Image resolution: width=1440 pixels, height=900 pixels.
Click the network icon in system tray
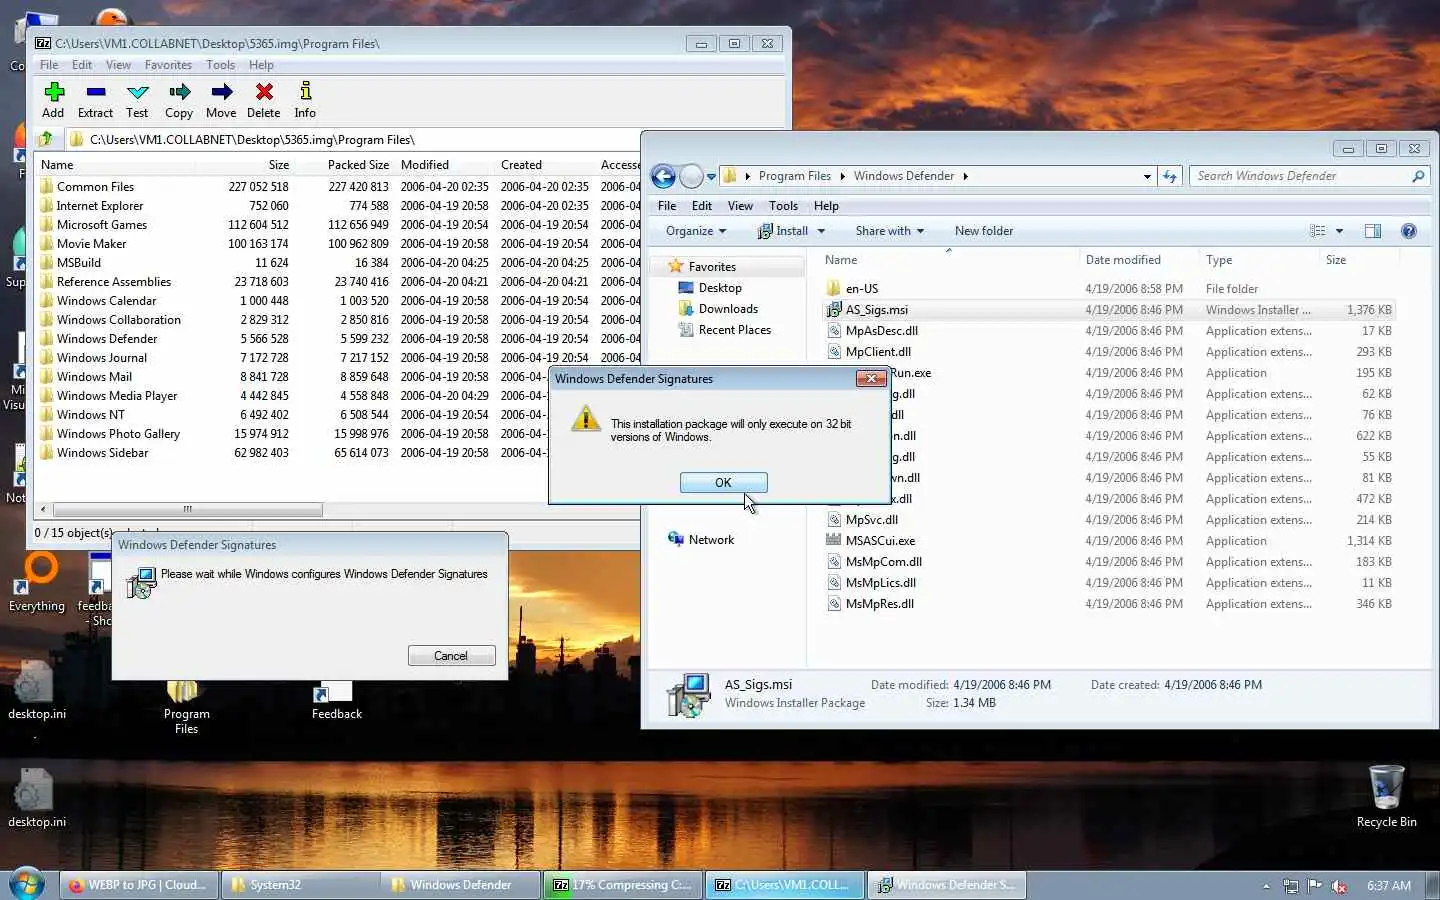coord(1291,886)
